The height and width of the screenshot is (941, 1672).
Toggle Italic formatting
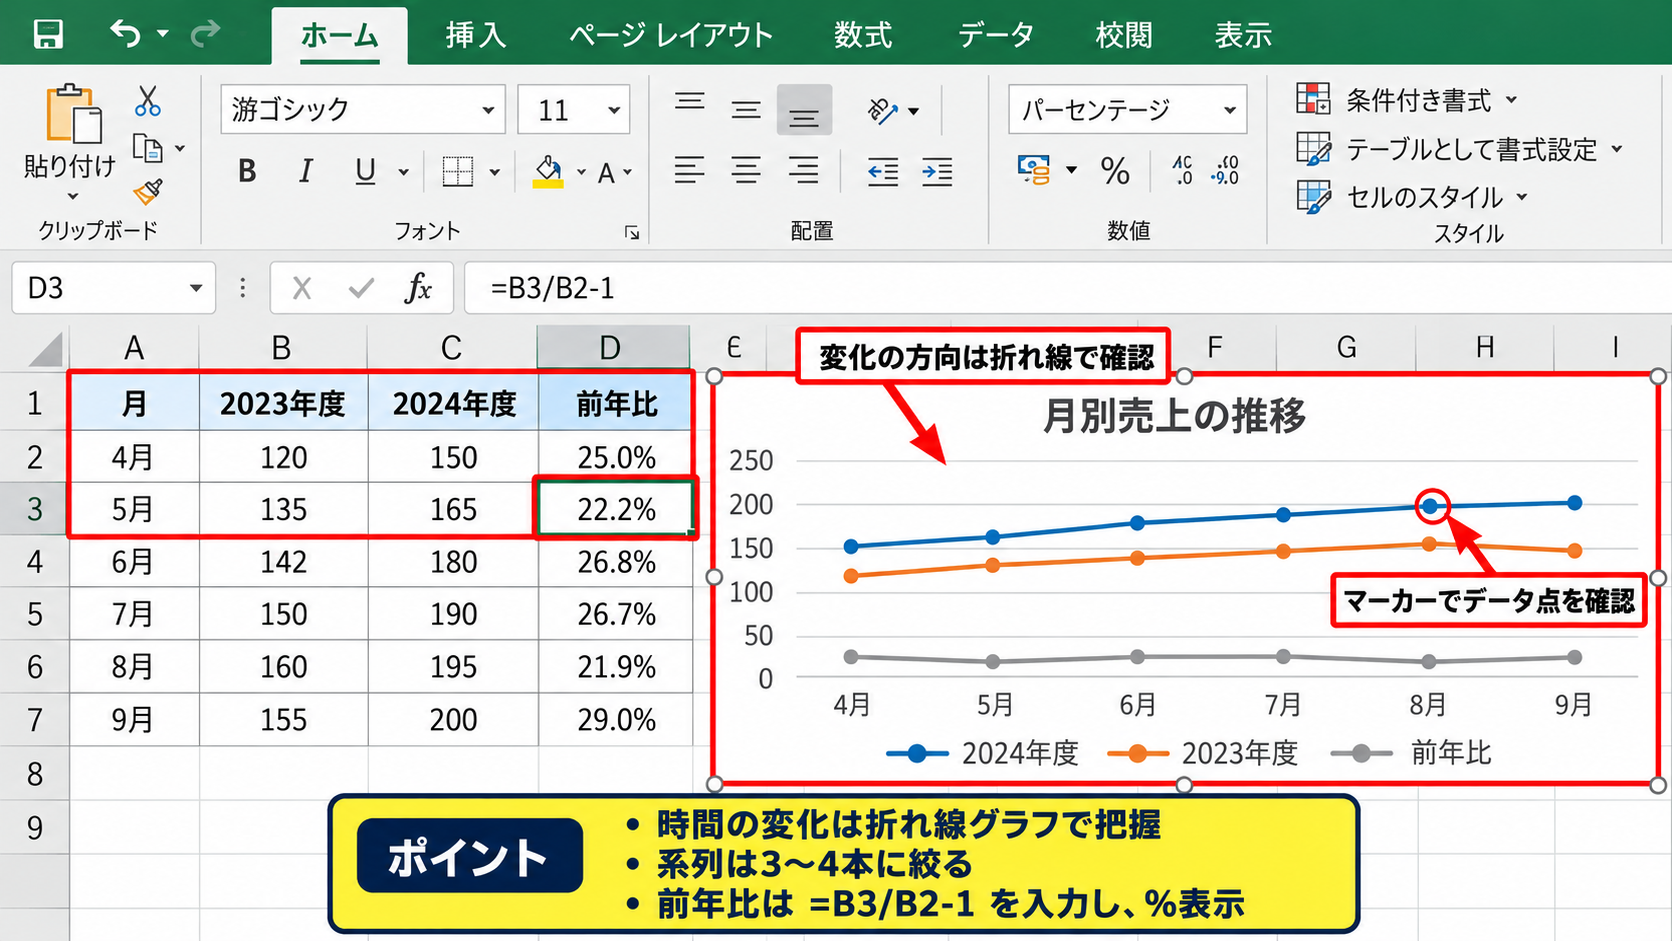(306, 172)
